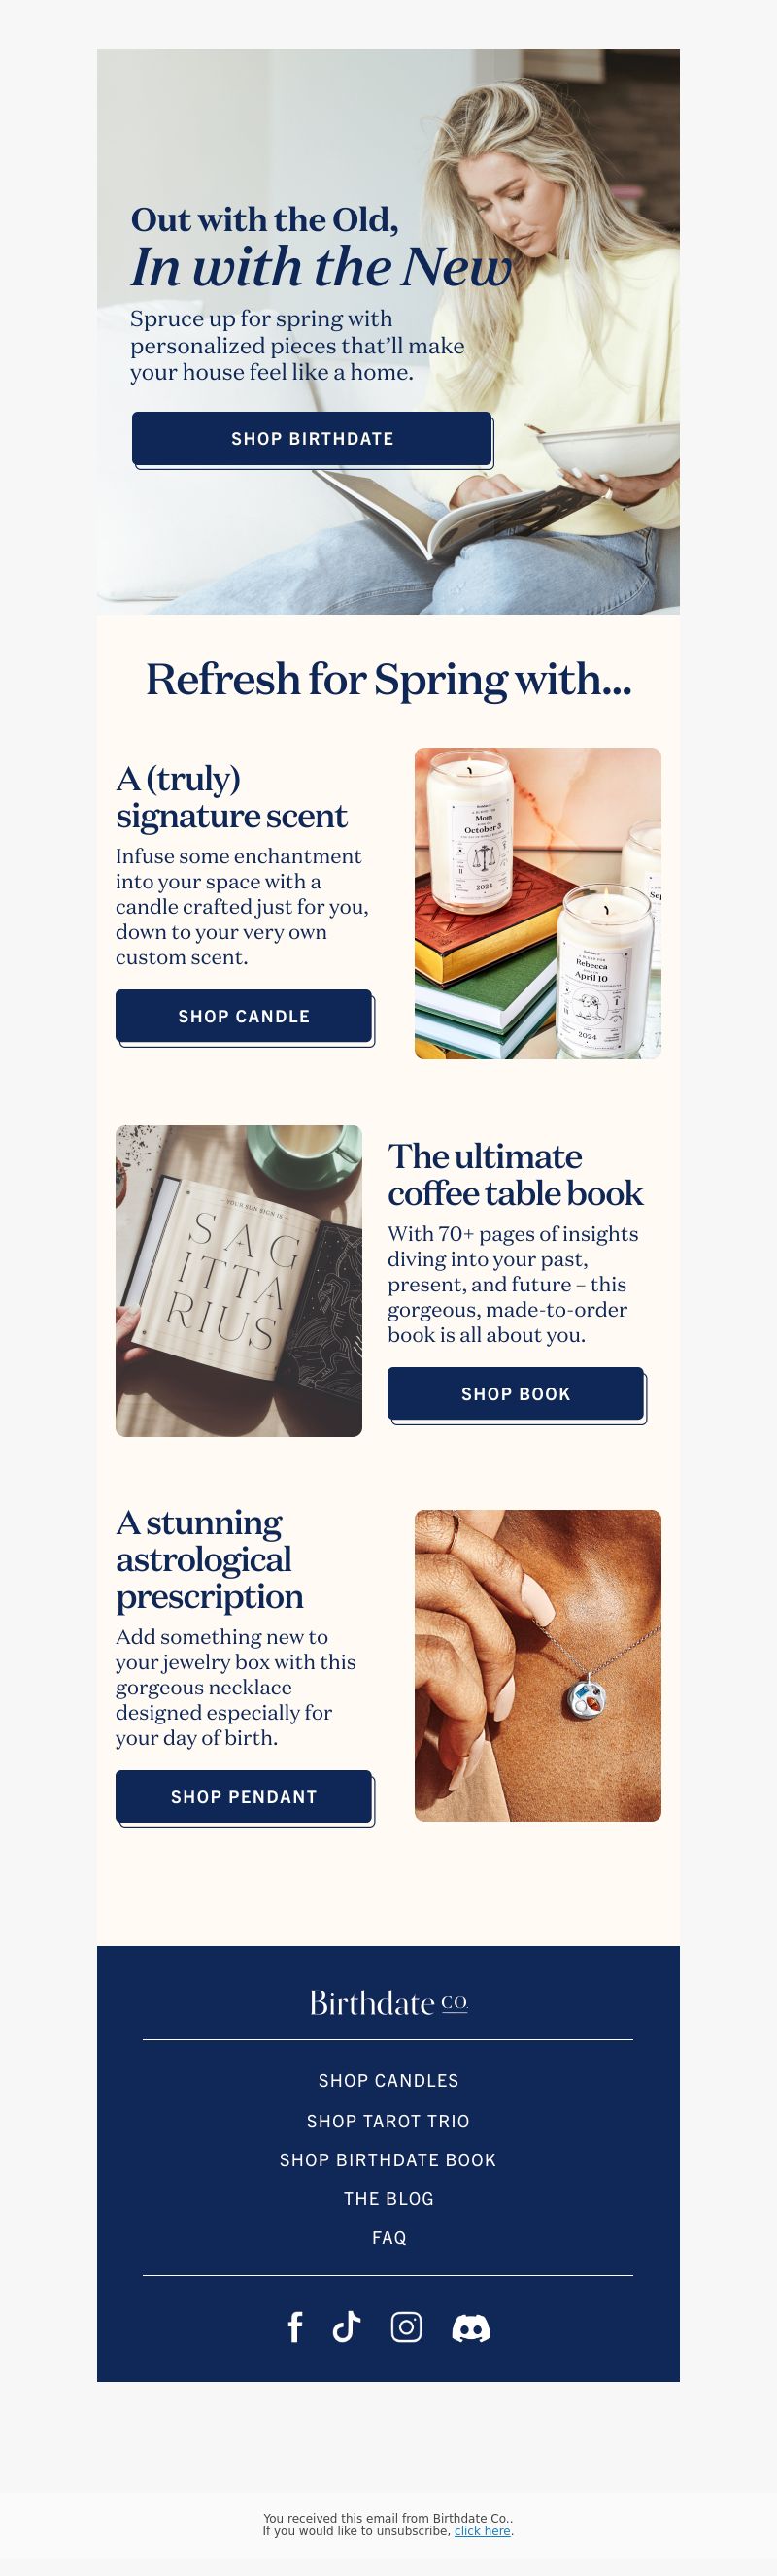
Task: Open the SHOP BIRTHDATE BOOK footer link
Action: point(388,2160)
